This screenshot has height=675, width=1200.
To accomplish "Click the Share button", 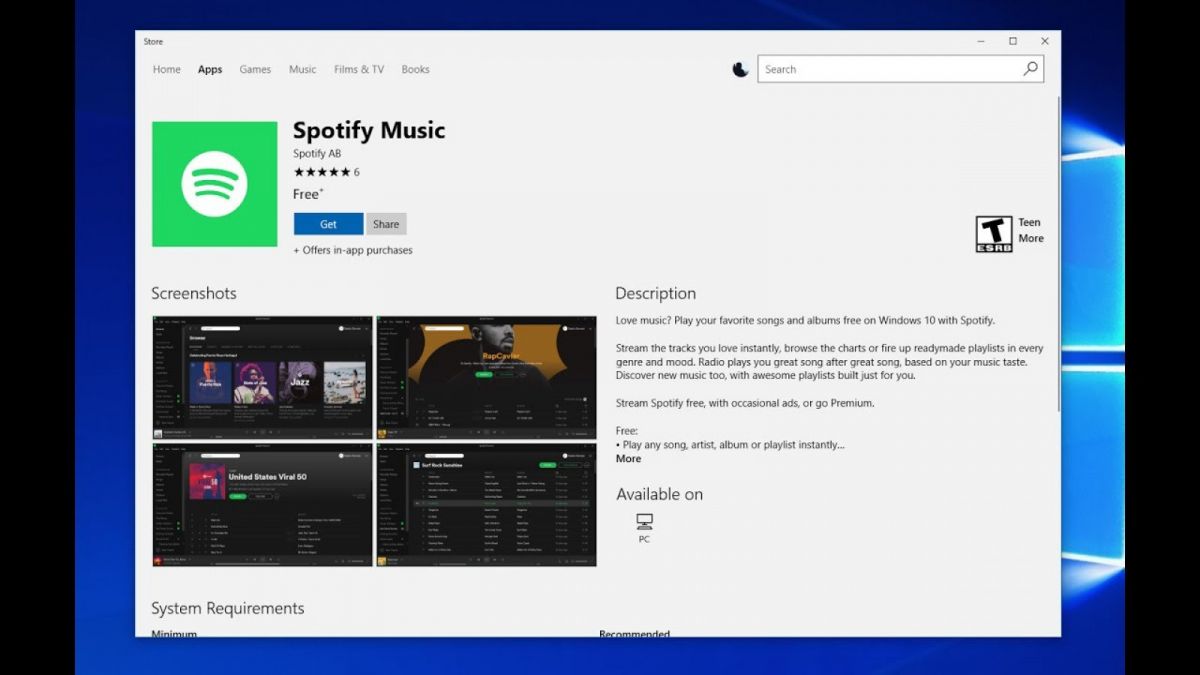I will click(x=386, y=224).
